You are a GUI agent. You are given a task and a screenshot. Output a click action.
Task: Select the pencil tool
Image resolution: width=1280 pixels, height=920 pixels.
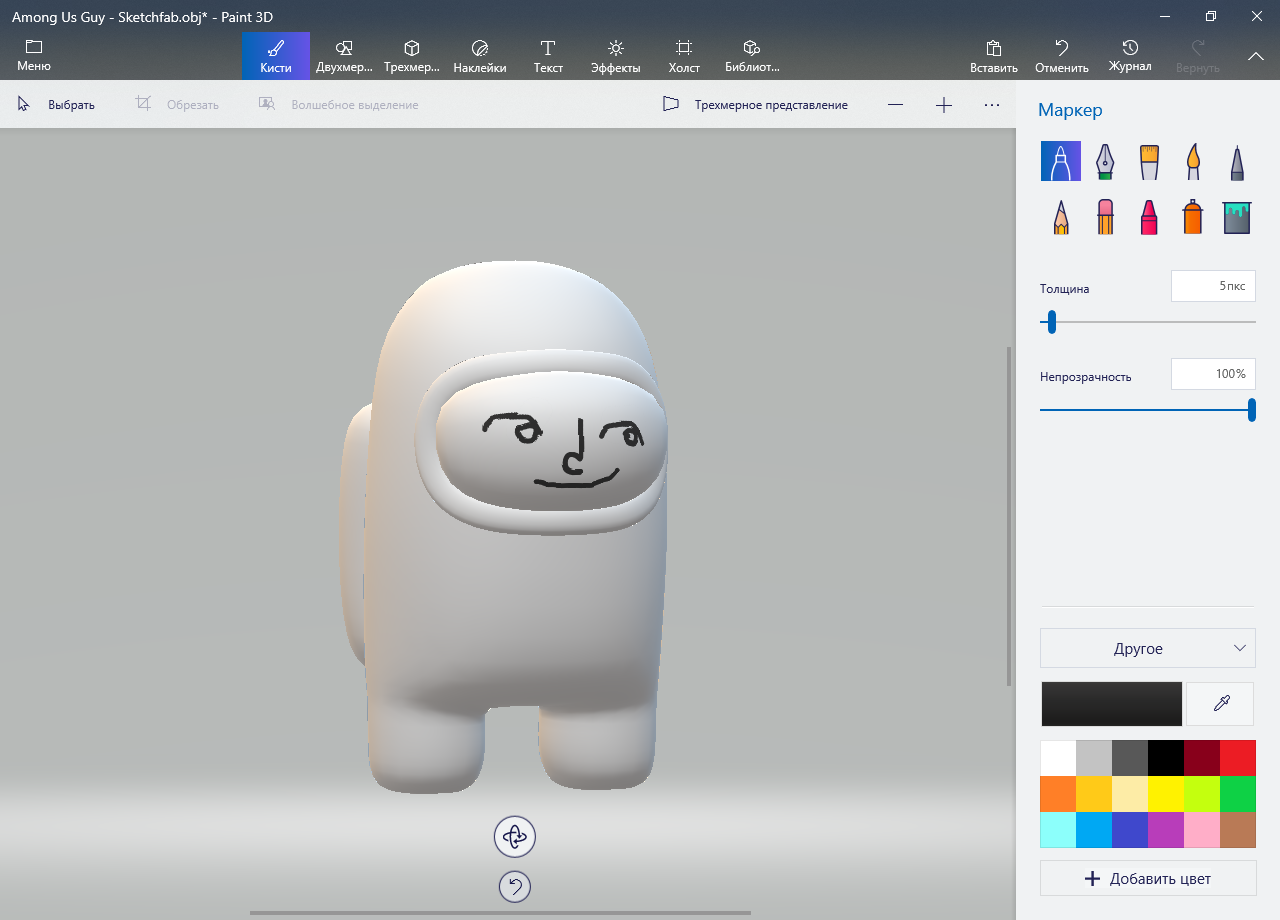1061,216
